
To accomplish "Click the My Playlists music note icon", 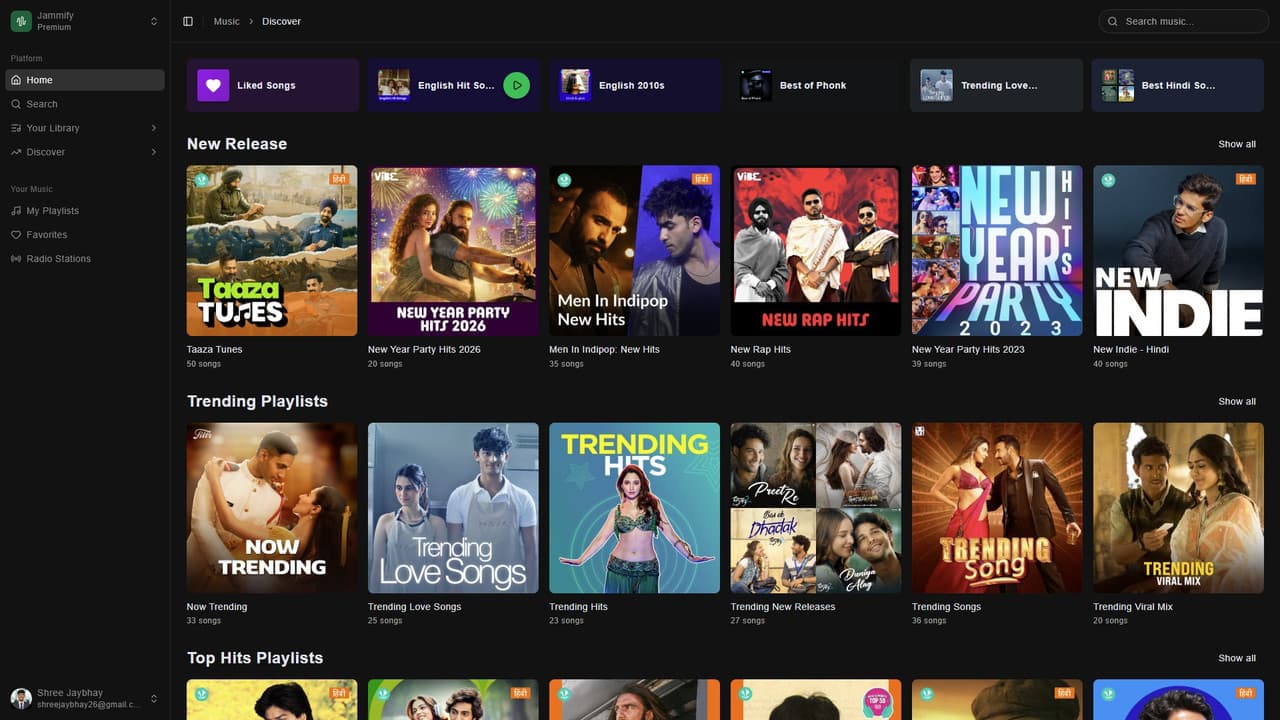I will [16, 211].
